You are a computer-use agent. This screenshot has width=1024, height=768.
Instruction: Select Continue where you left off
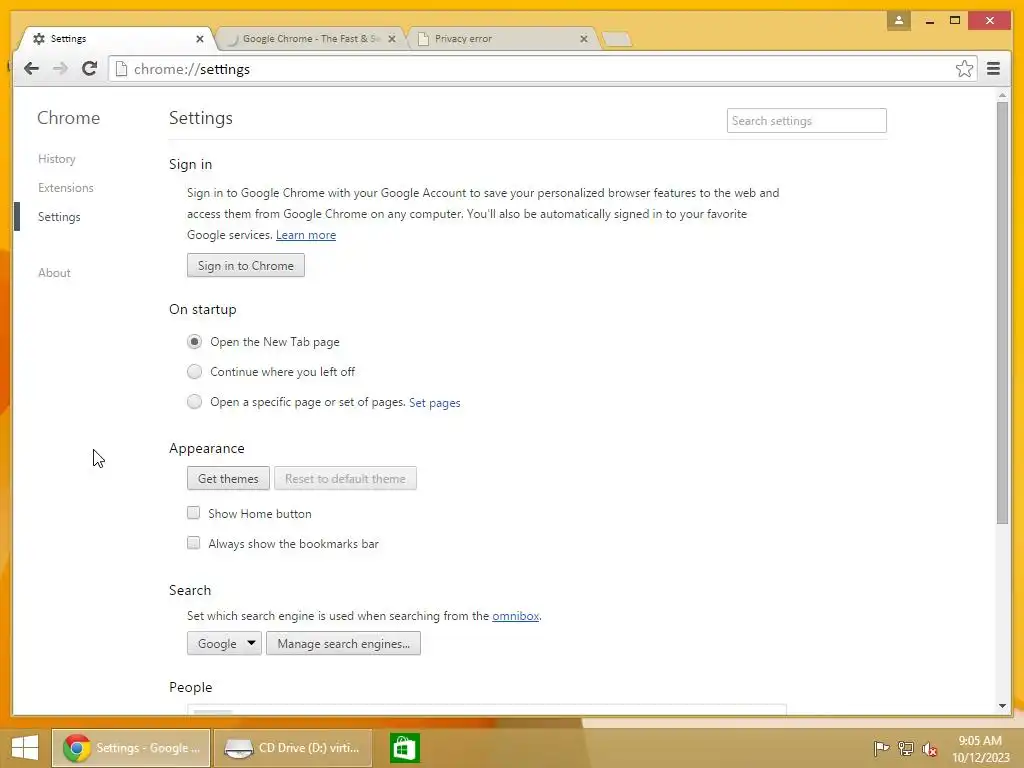(194, 372)
